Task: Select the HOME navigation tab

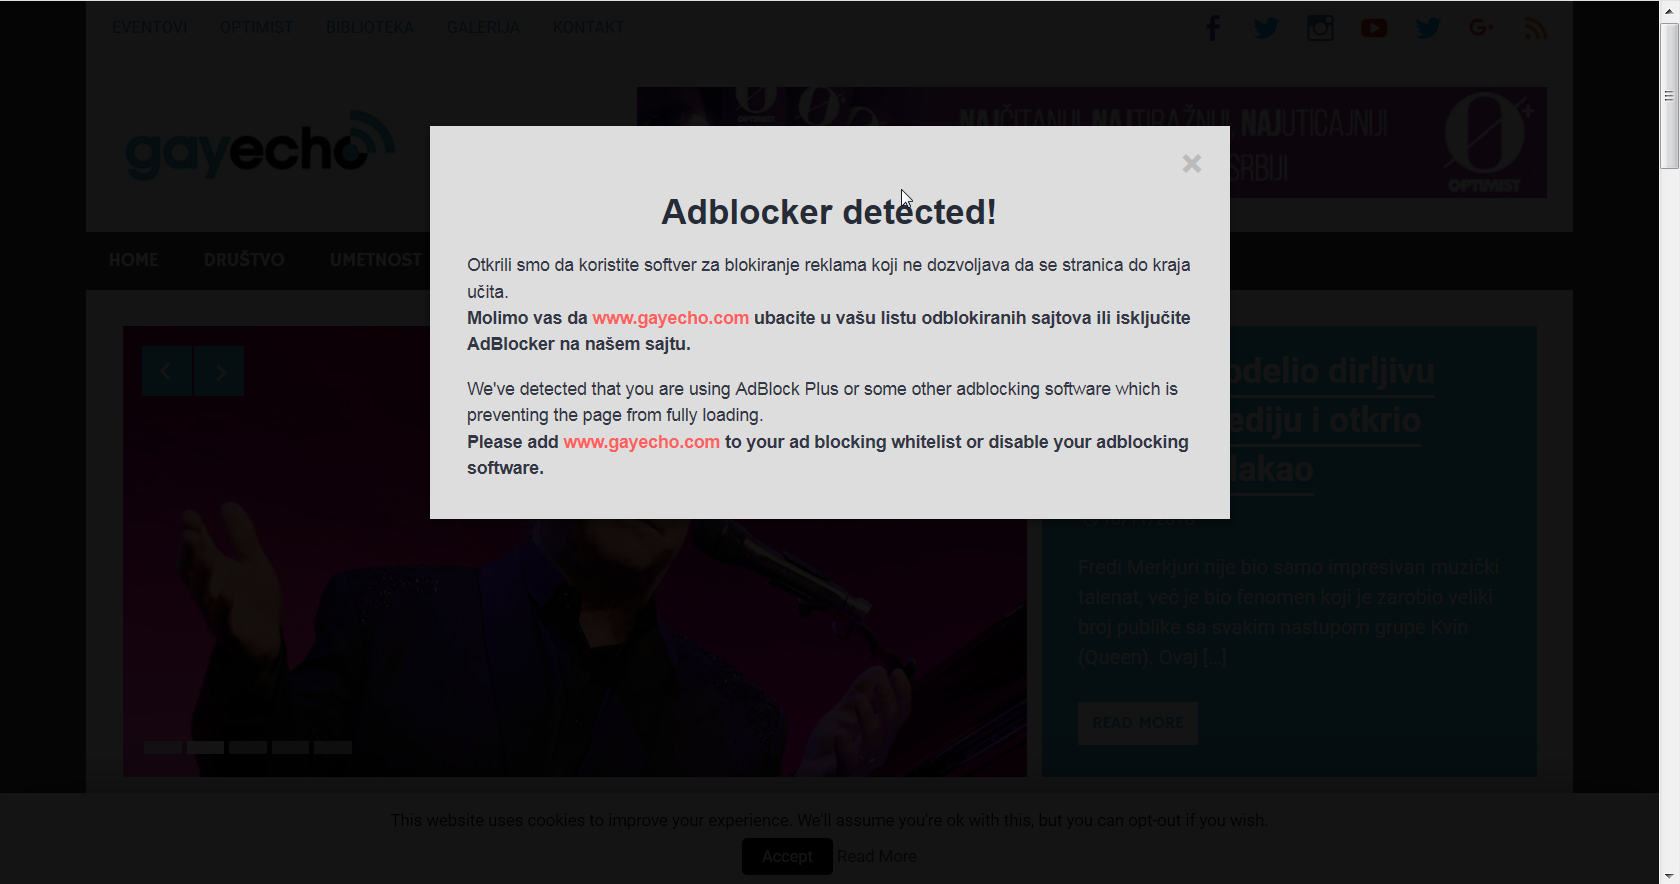Action: [x=133, y=260]
